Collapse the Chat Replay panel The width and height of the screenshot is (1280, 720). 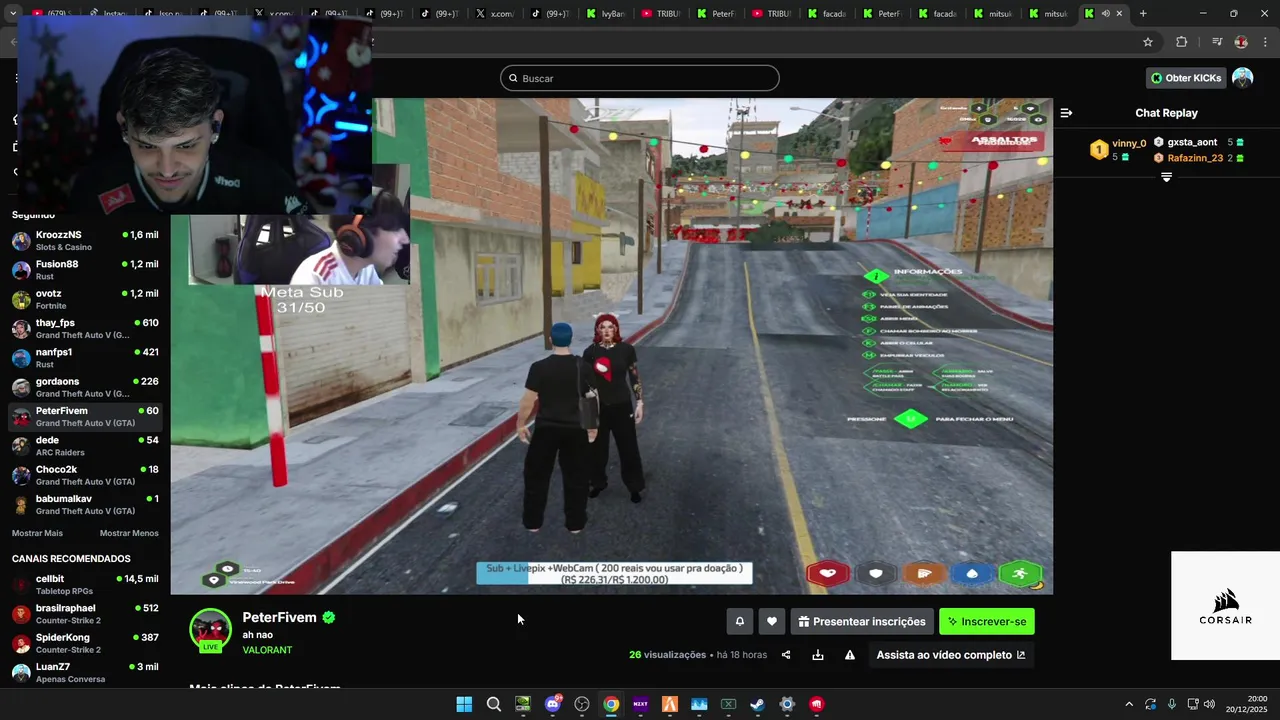click(x=1066, y=113)
